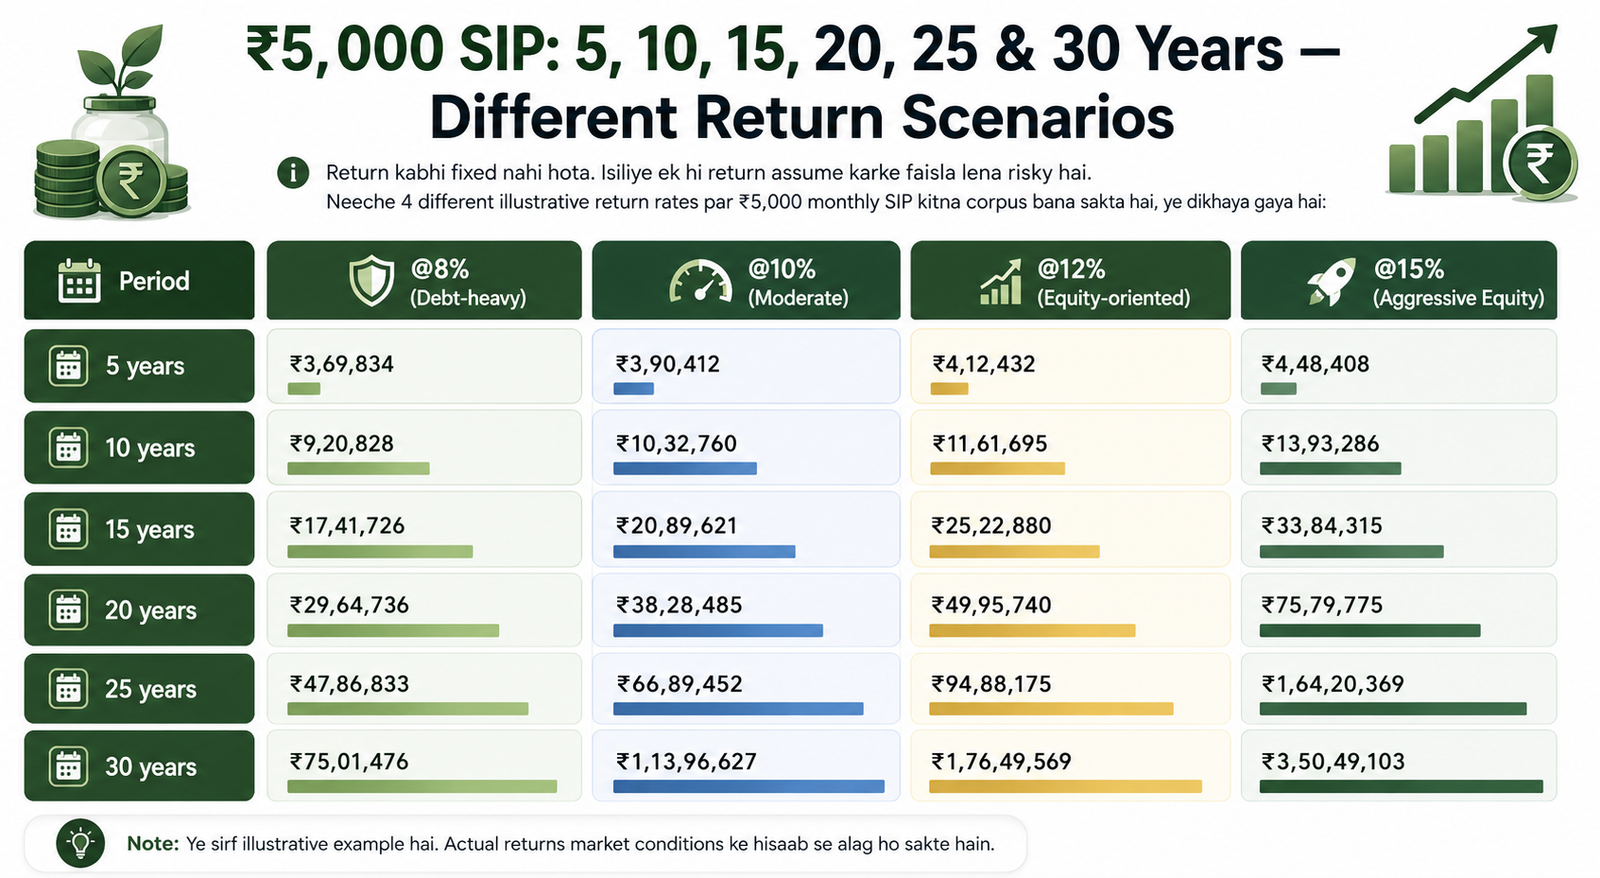The height and width of the screenshot is (878, 1600).
Task: Open the @15% Aggressive Equity column header
Action: tap(1399, 281)
